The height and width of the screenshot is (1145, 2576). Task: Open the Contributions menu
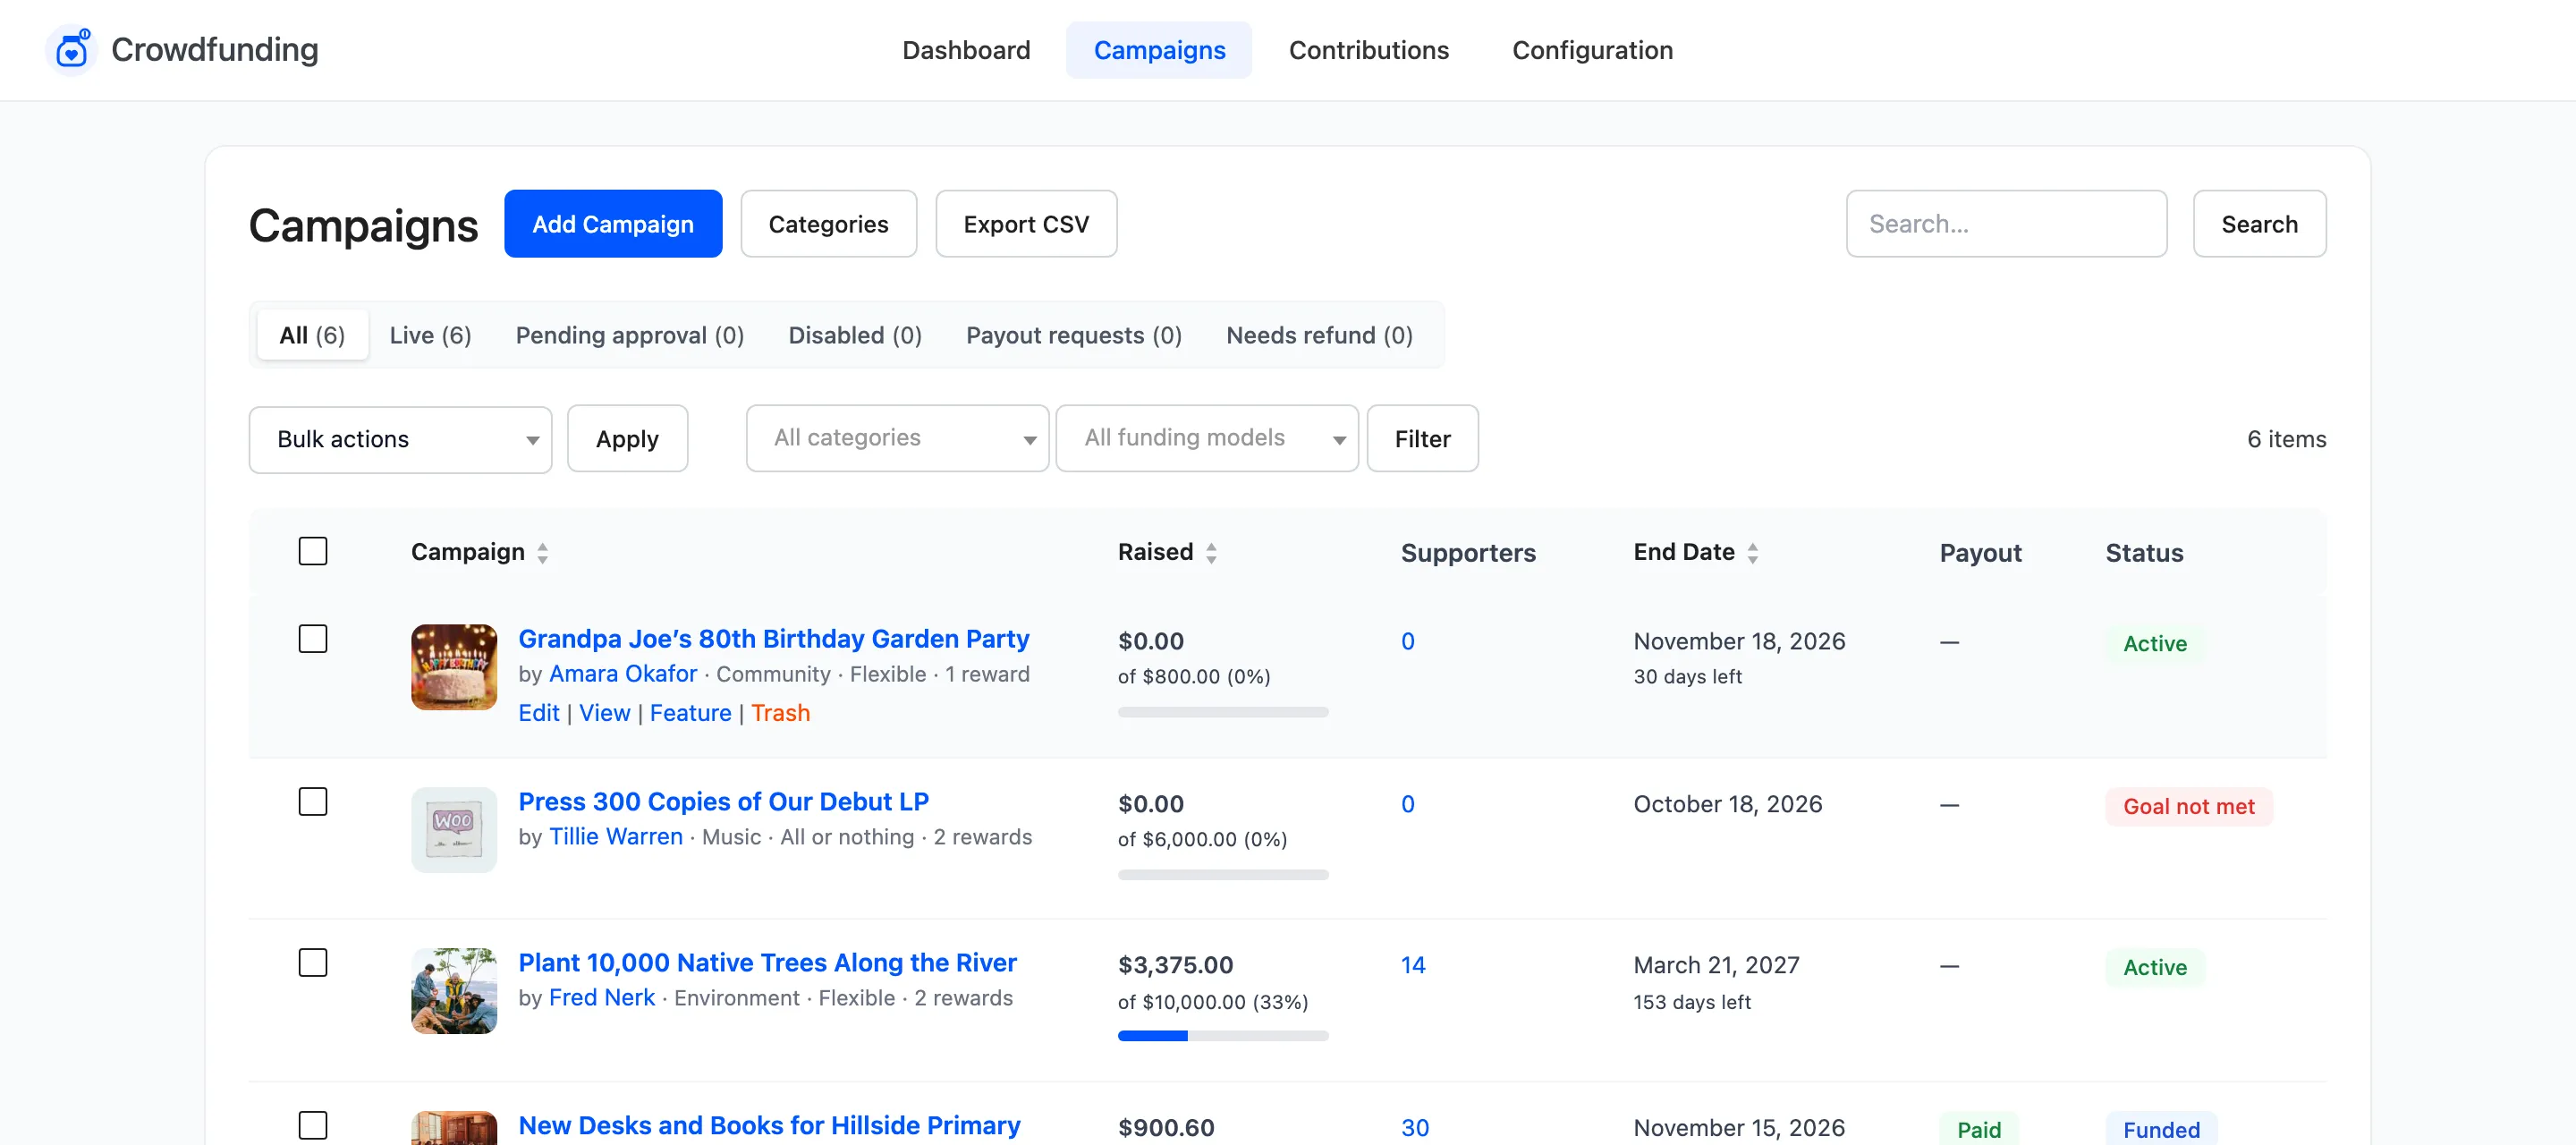(x=1368, y=50)
